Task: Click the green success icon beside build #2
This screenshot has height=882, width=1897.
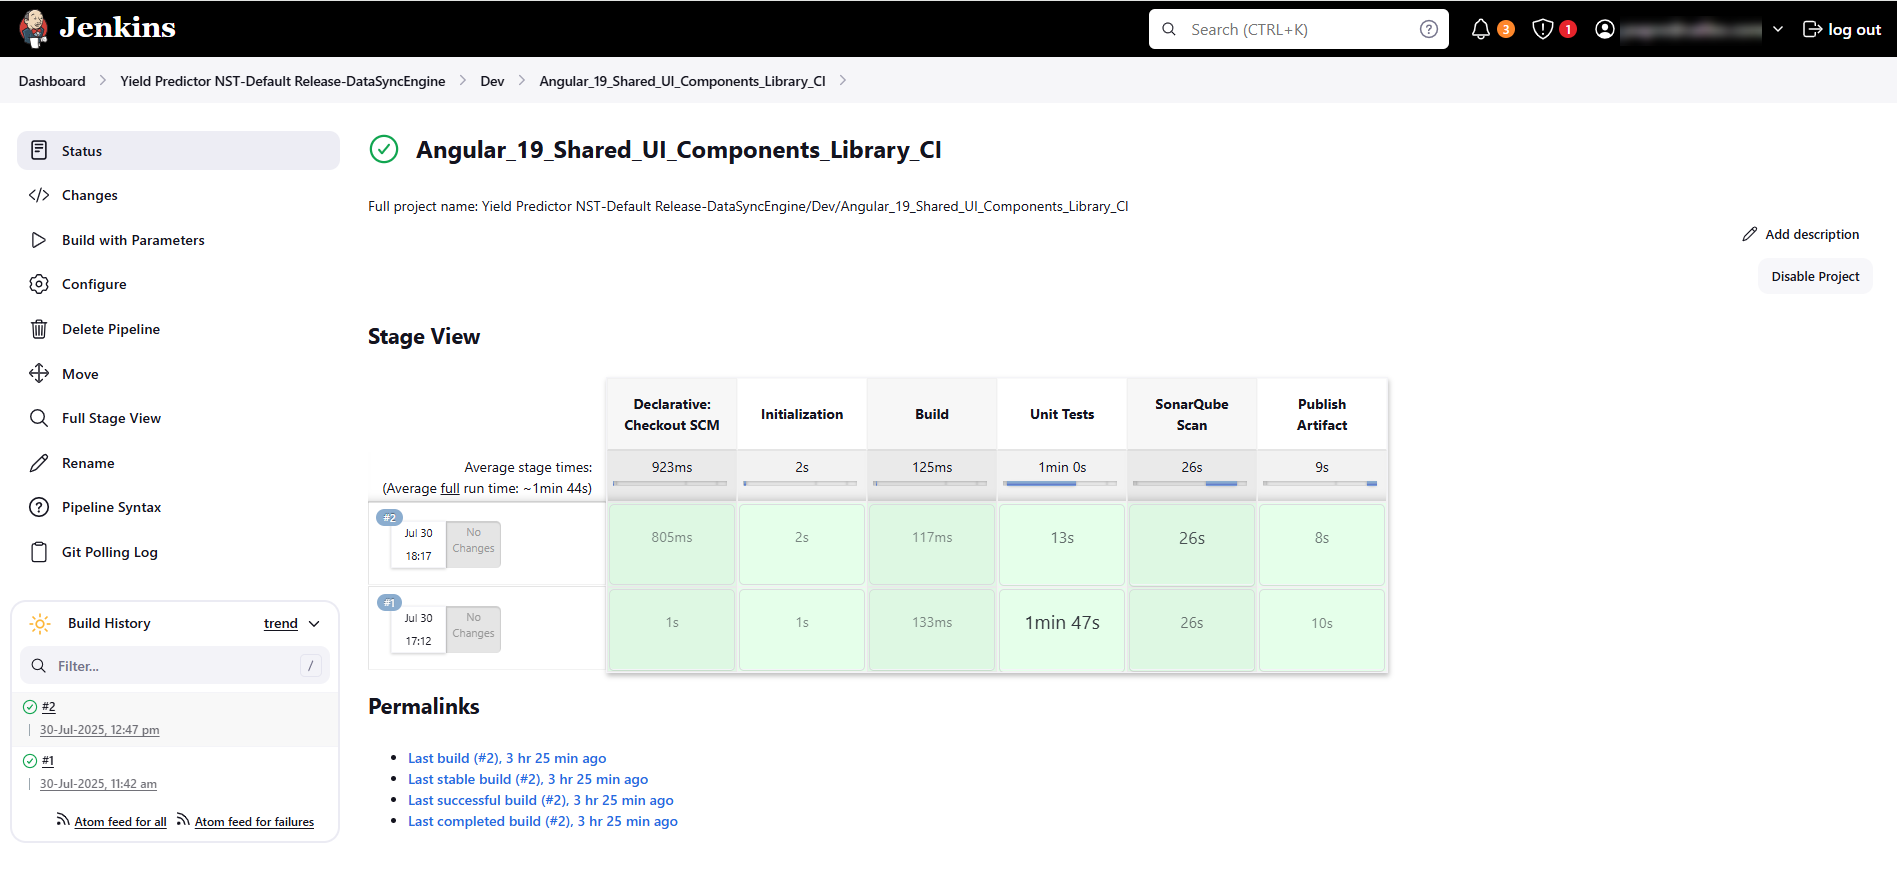Action: [x=30, y=707]
